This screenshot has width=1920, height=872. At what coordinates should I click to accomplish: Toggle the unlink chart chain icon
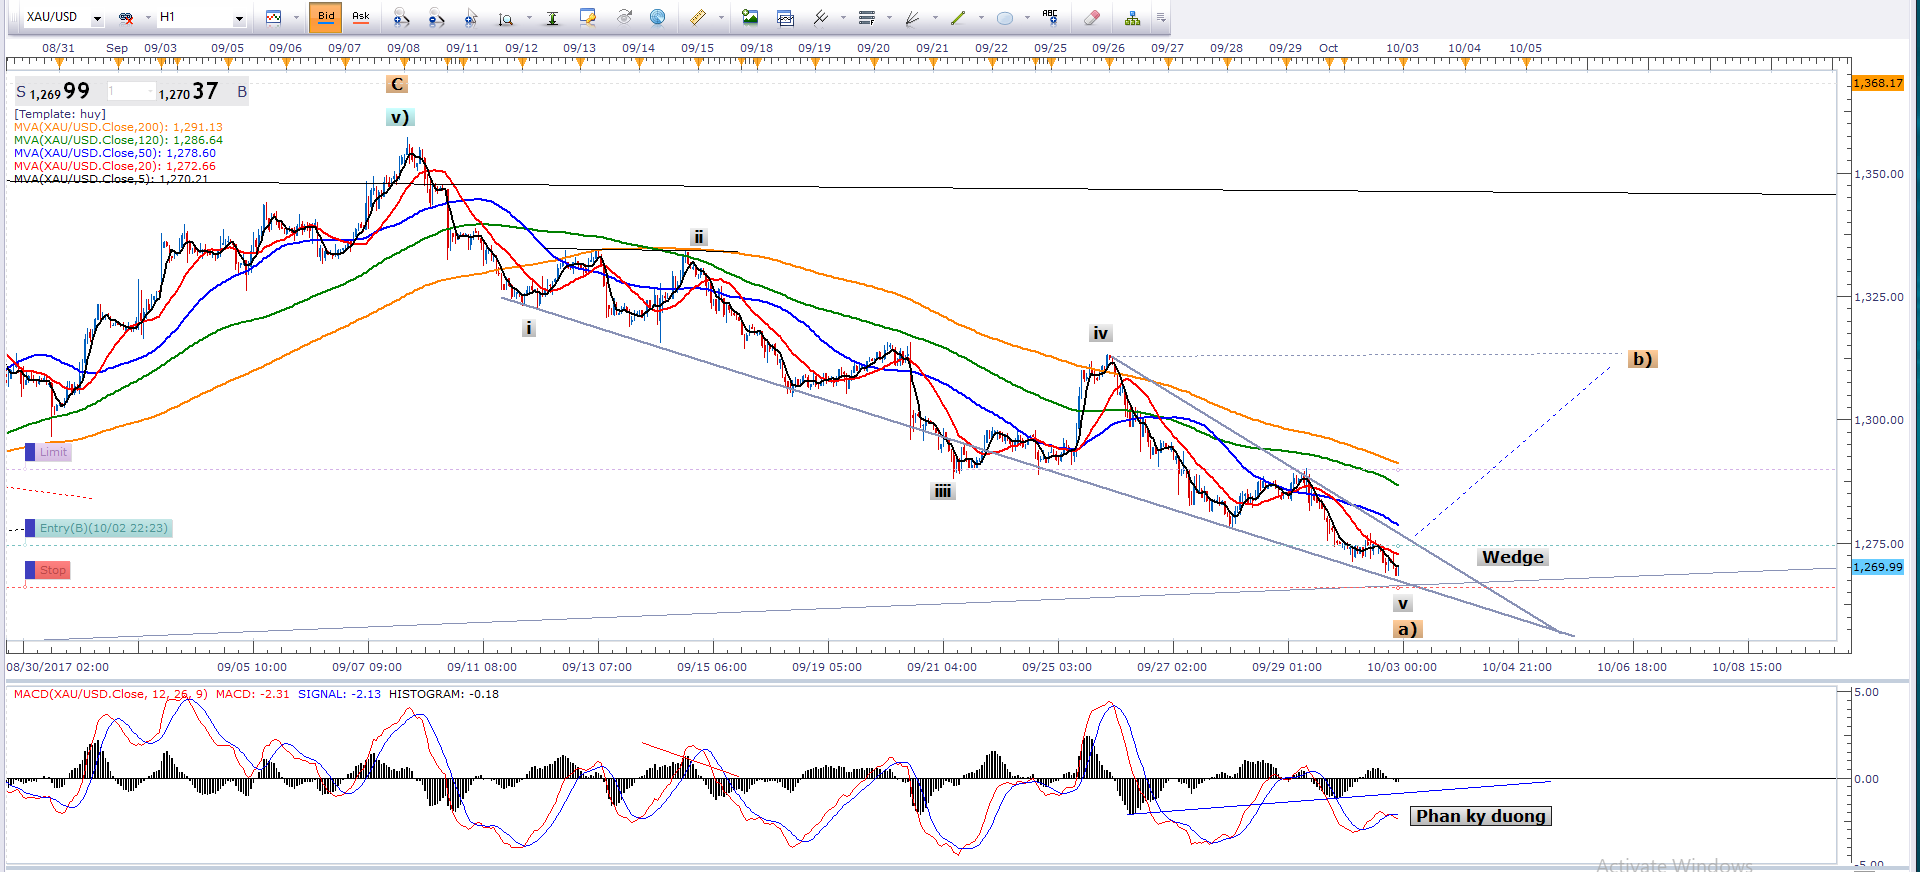click(126, 17)
